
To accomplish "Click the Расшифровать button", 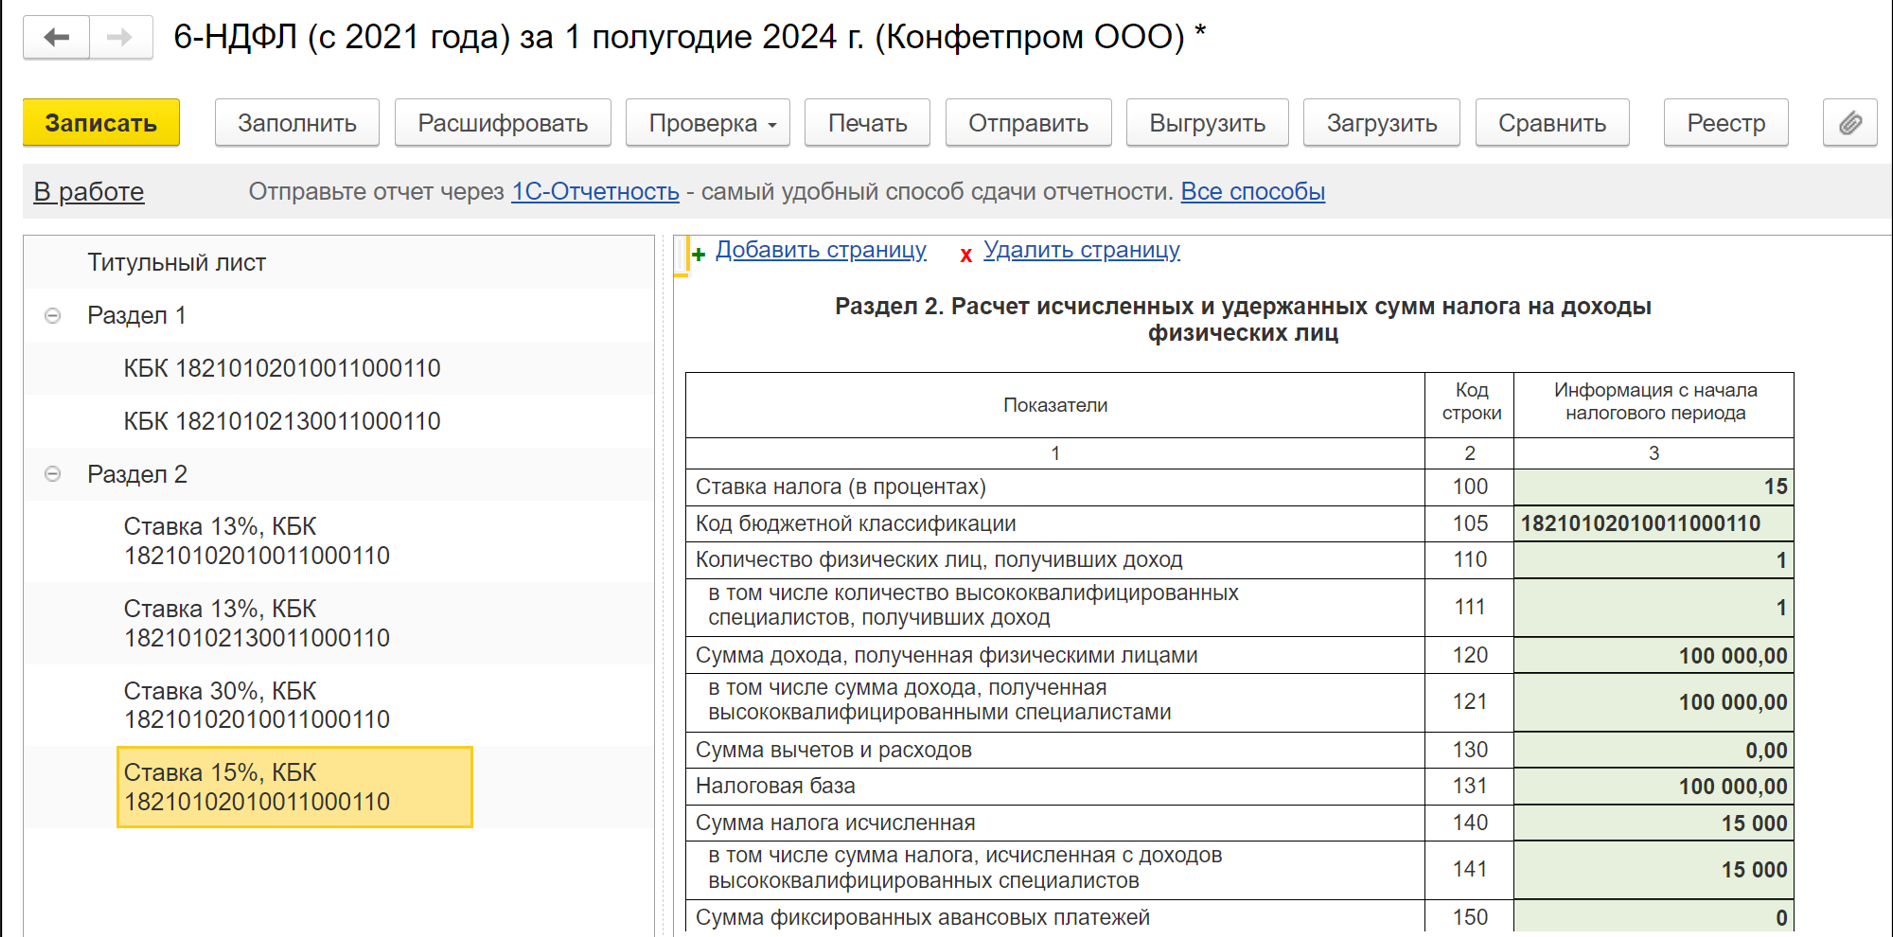I will [503, 123].
